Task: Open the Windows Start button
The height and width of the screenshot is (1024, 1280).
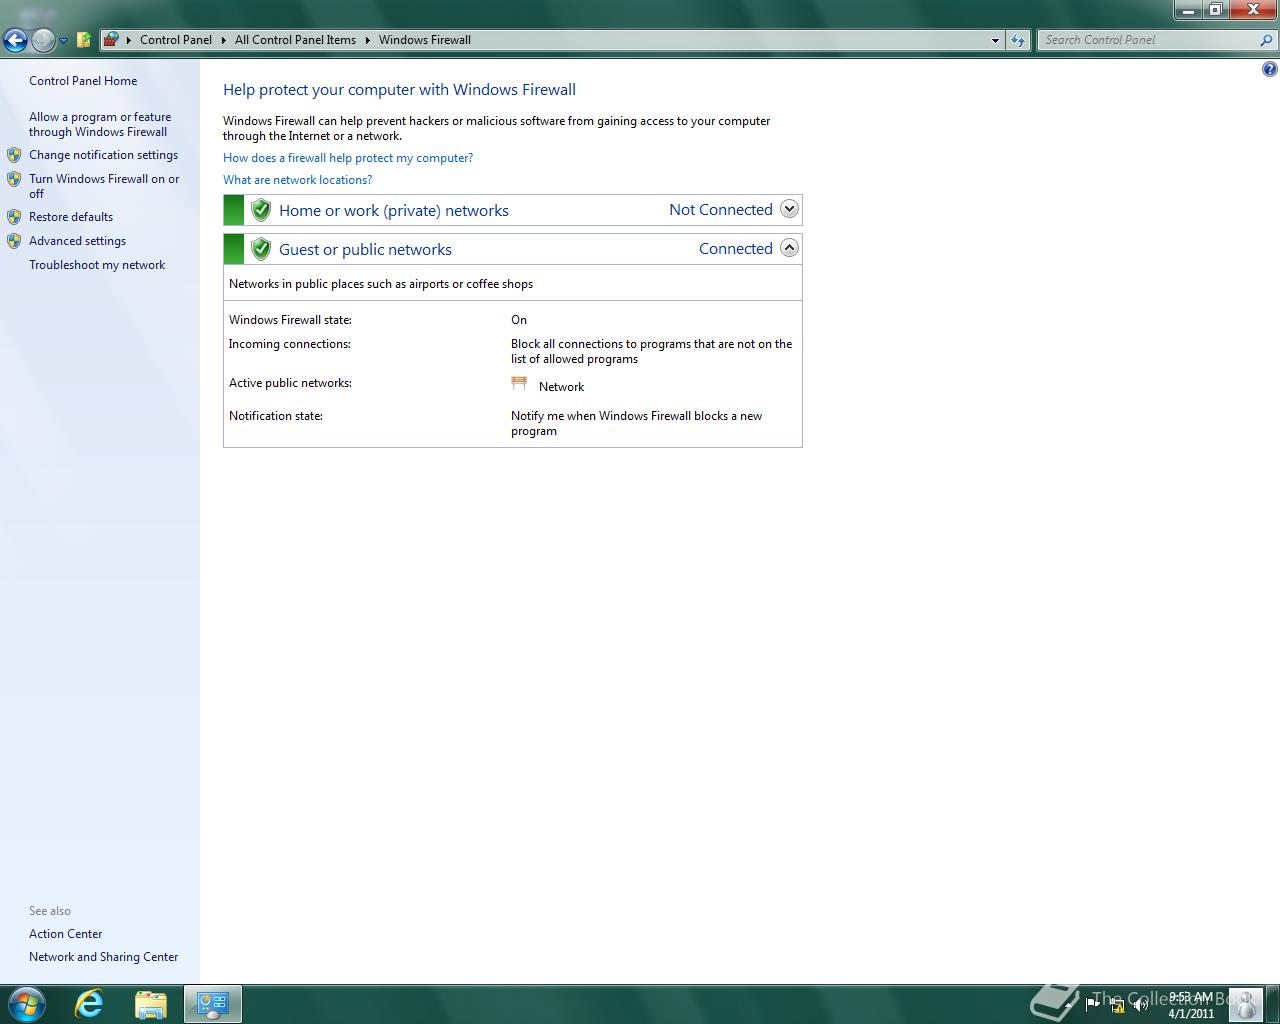Action: [27, 1004]
